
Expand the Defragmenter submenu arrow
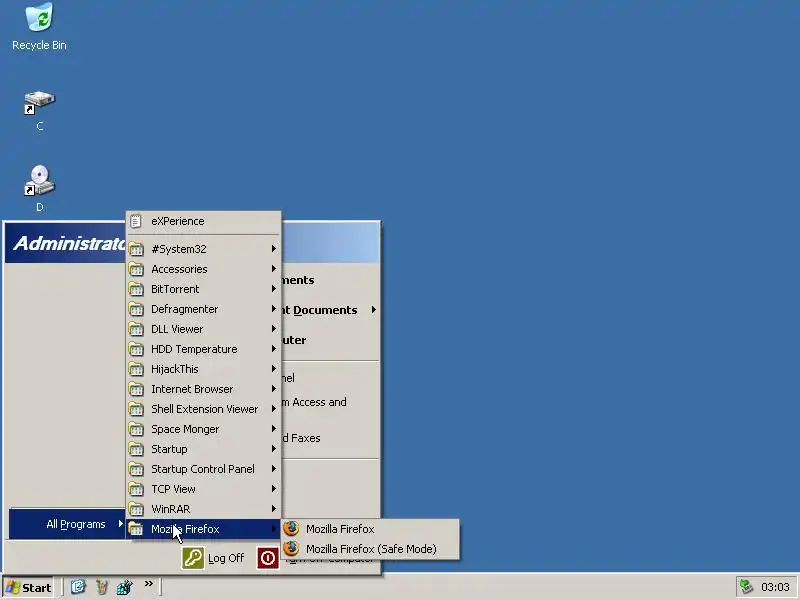[273, 309]
